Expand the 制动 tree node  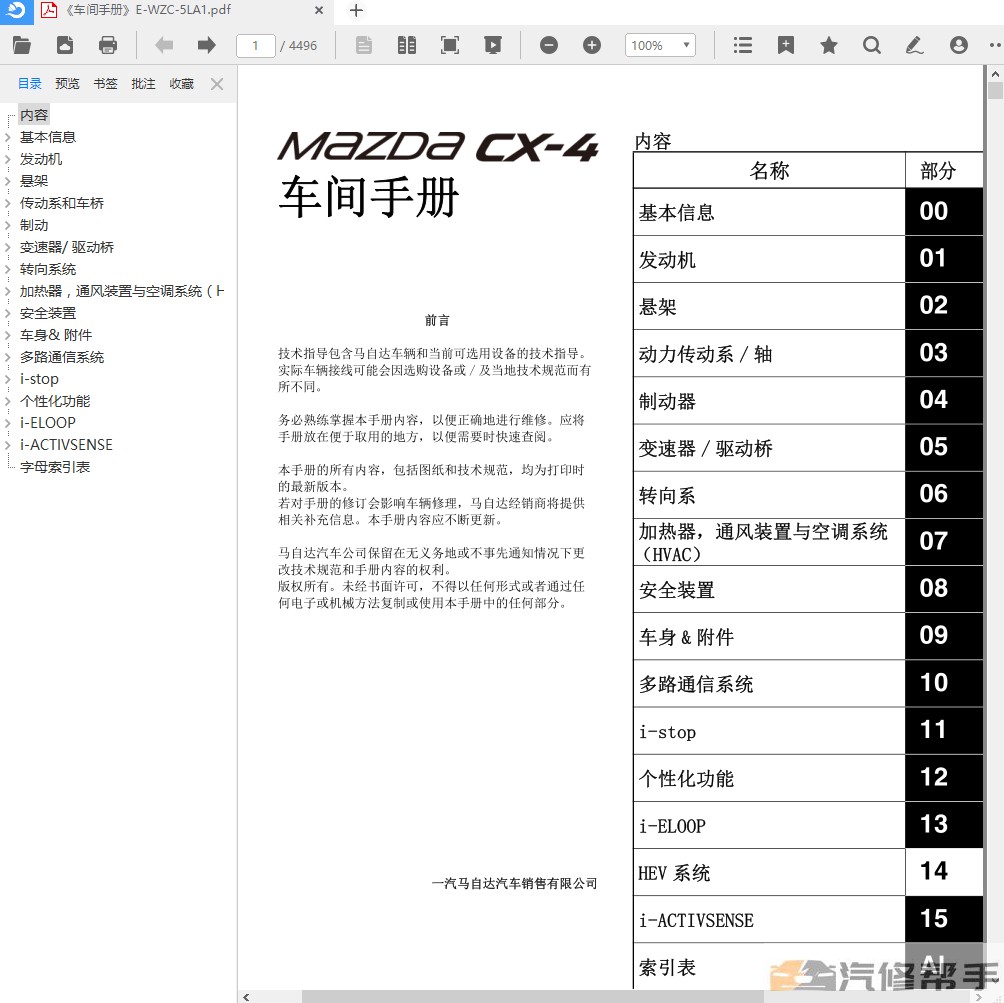8,225
